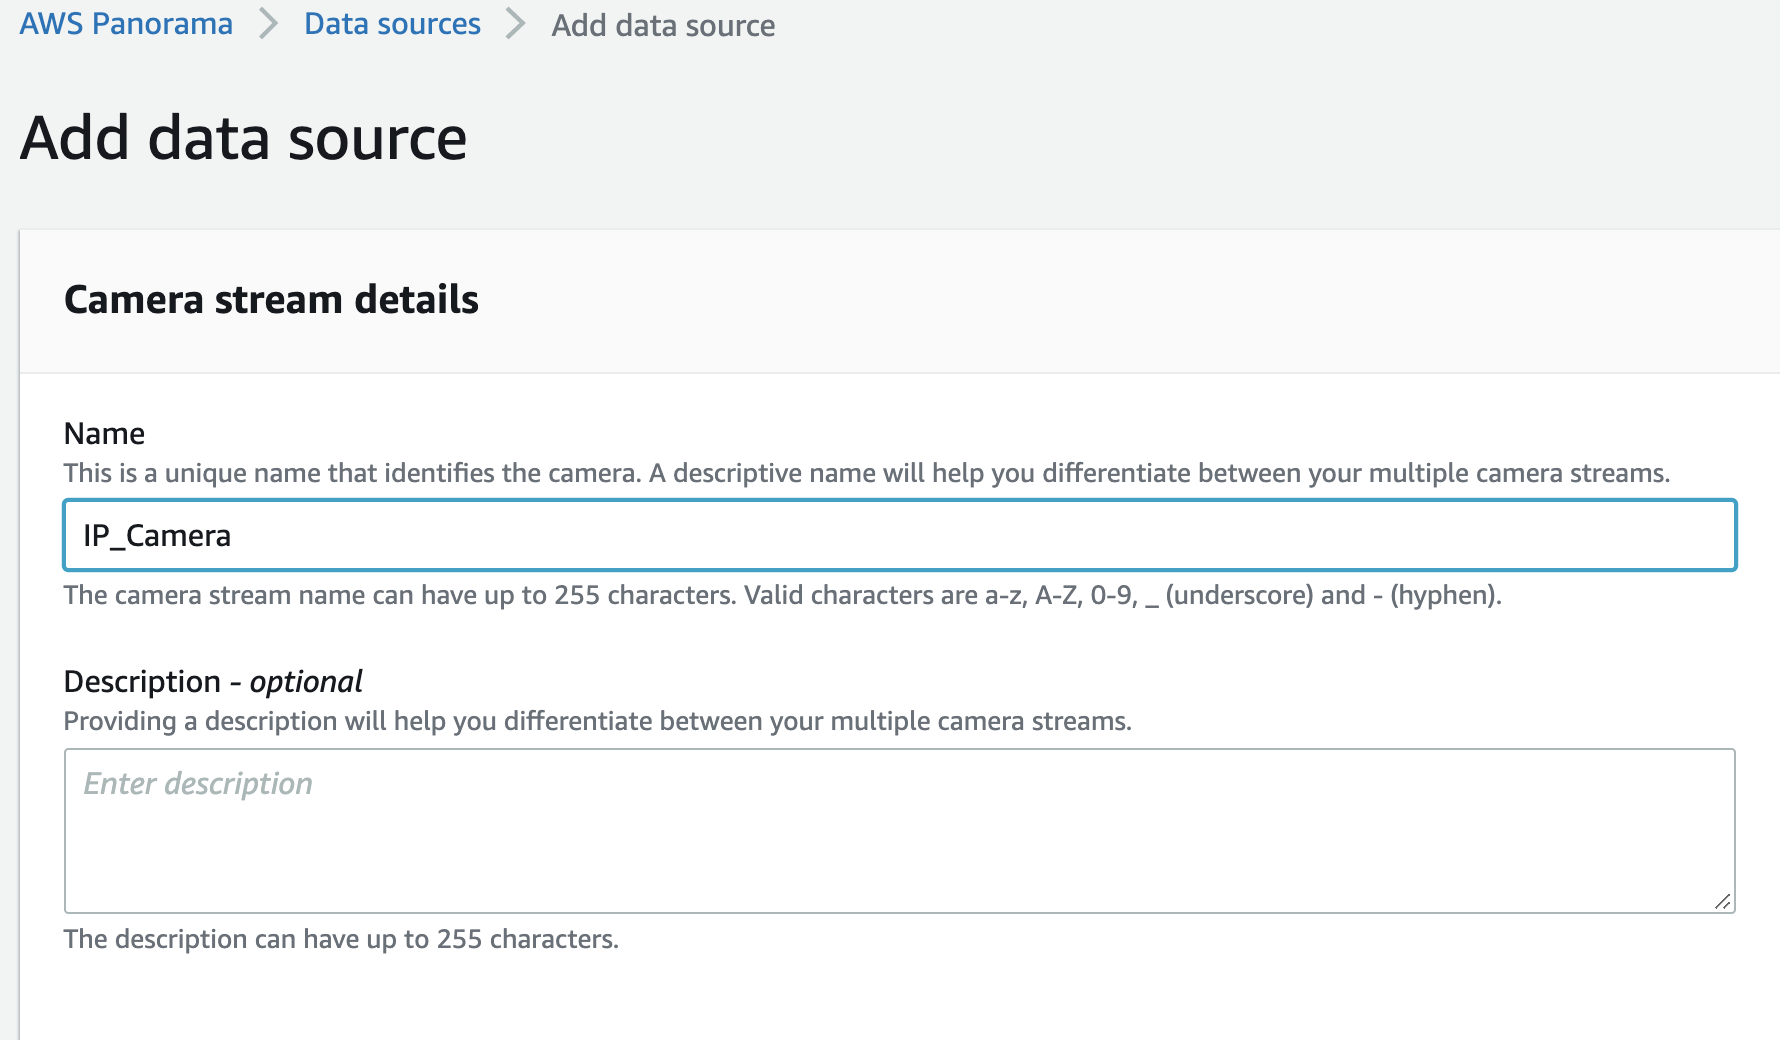The width and height of the screenshot is (1780, 1040).
Task: Click the italic 'optional' word in label
Action: click(306, 681)
